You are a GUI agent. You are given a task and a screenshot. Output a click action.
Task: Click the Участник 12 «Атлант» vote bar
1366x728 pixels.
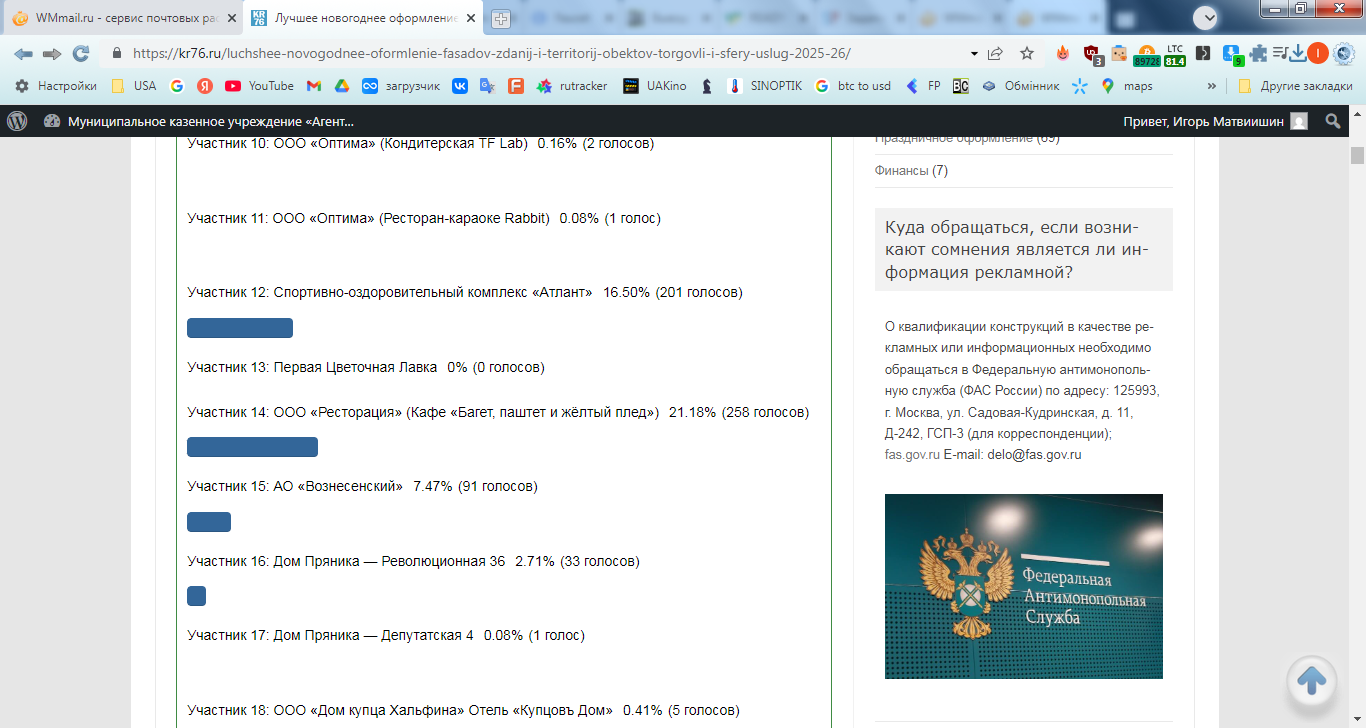point(240,328)
